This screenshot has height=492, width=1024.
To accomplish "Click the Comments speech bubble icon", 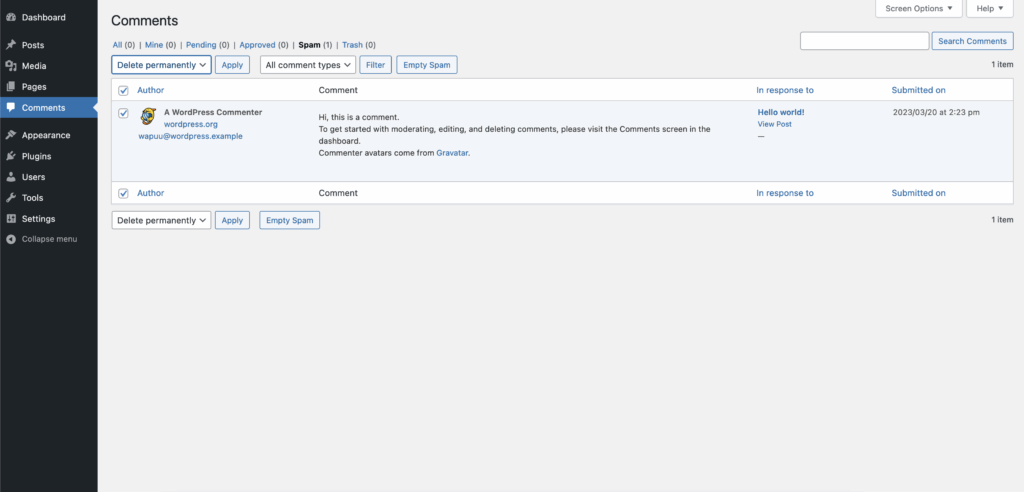I will (x=10, y=108).
